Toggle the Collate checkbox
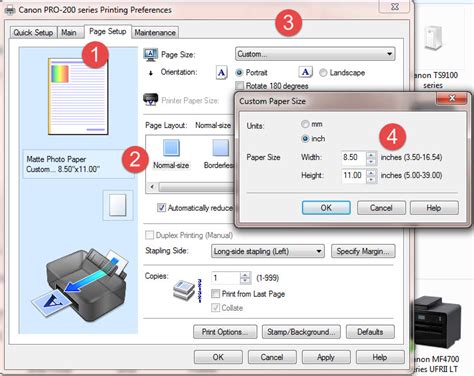 pos(216,308)
